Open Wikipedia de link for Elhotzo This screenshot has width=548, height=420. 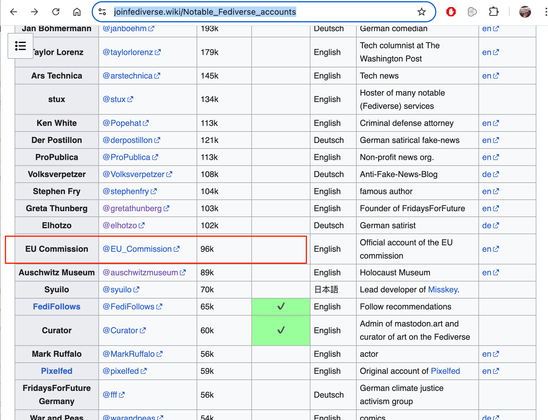pyautogui.click(x=490, y=226)
